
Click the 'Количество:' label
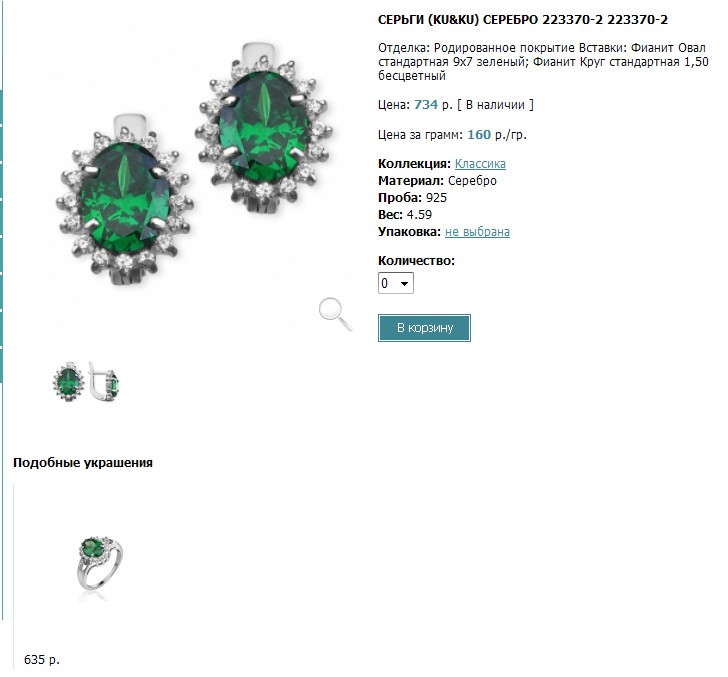click(416, 261)
